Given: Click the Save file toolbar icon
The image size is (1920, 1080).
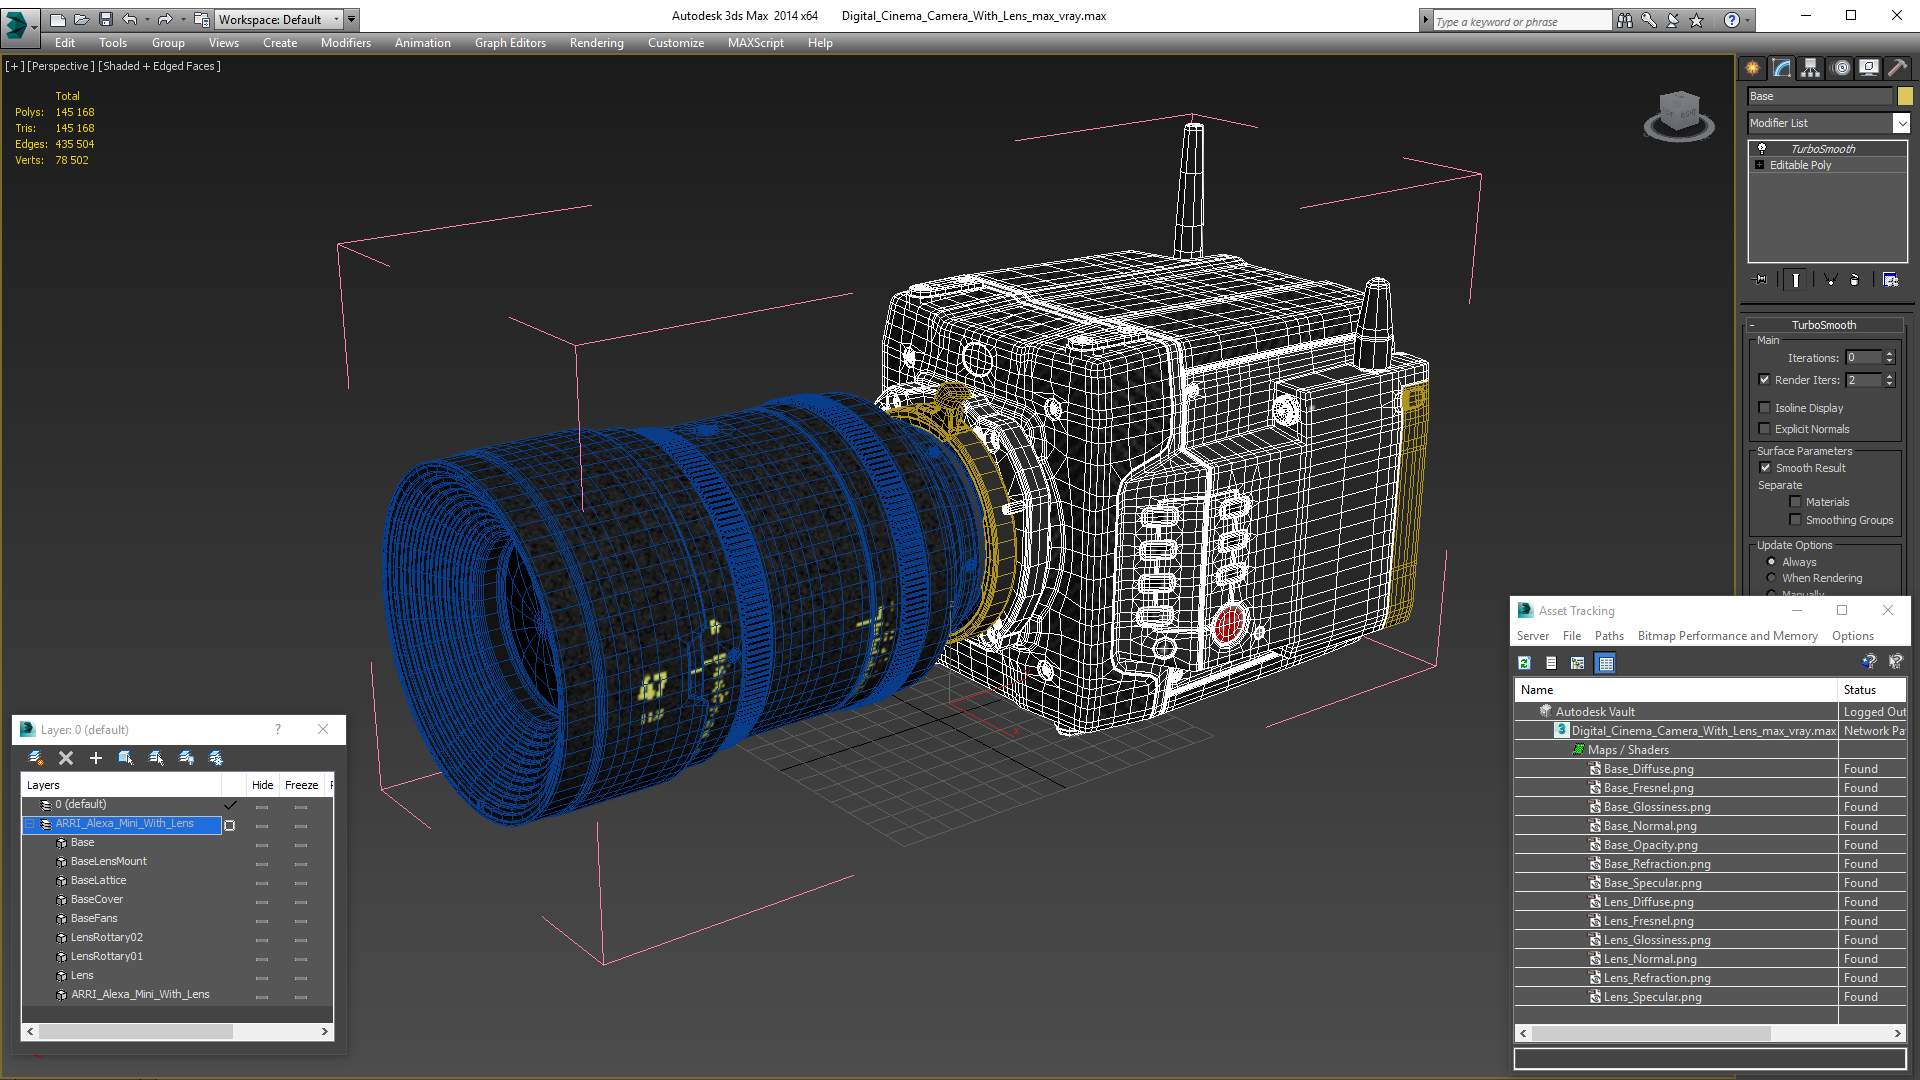Looking at the screenshot, I should 105,19.
